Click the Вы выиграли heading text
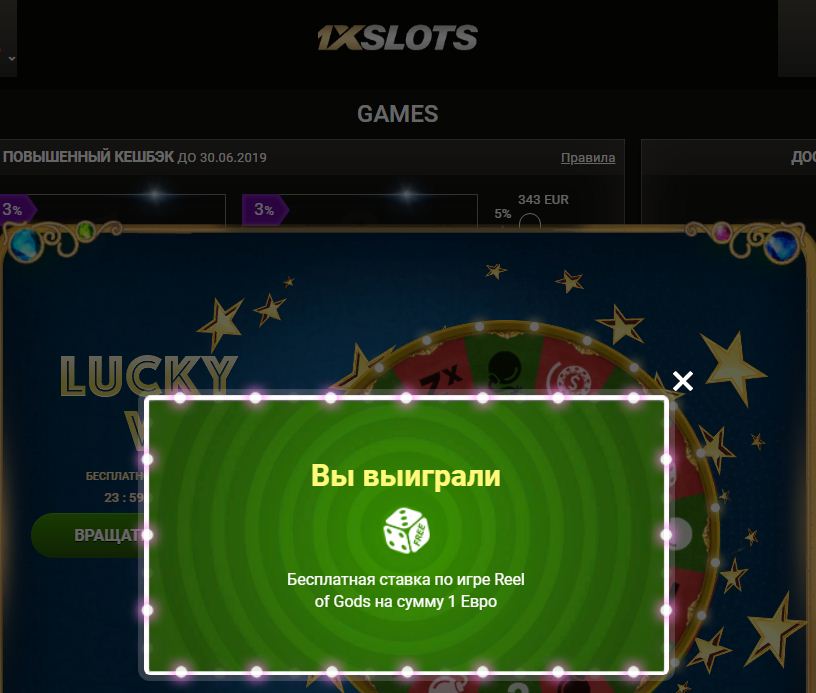 (406, 476)
